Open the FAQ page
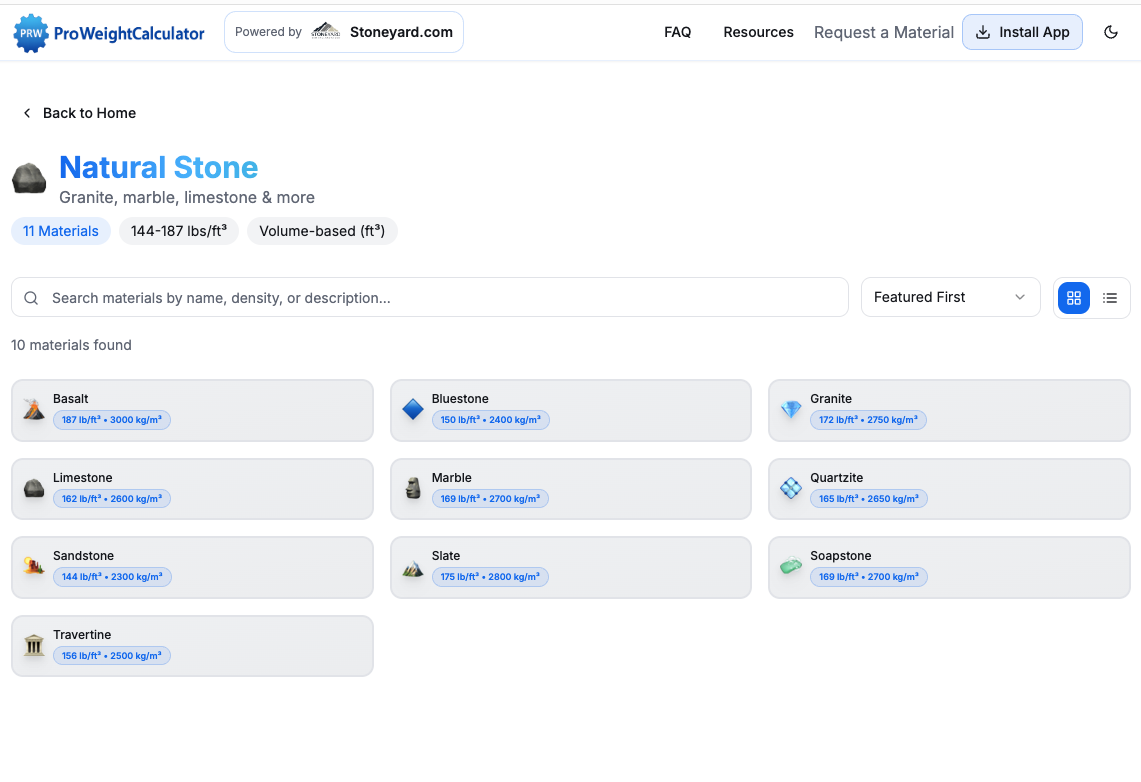This screenshot has height=782, width=1141. (x=677, y=32)
